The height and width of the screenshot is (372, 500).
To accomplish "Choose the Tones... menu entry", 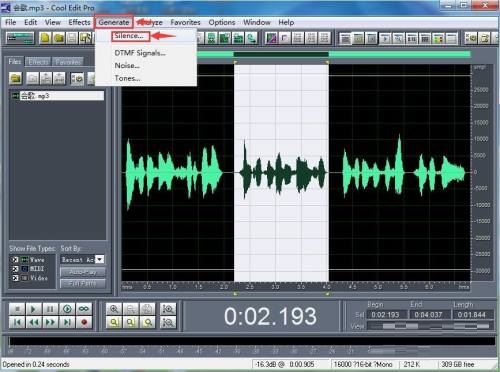I will [x=127, y=78].
